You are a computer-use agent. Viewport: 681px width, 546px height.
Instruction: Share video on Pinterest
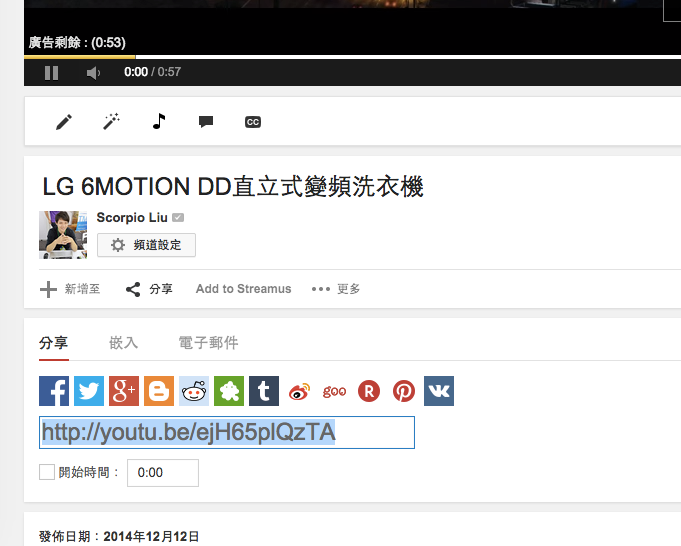(404, 391)
